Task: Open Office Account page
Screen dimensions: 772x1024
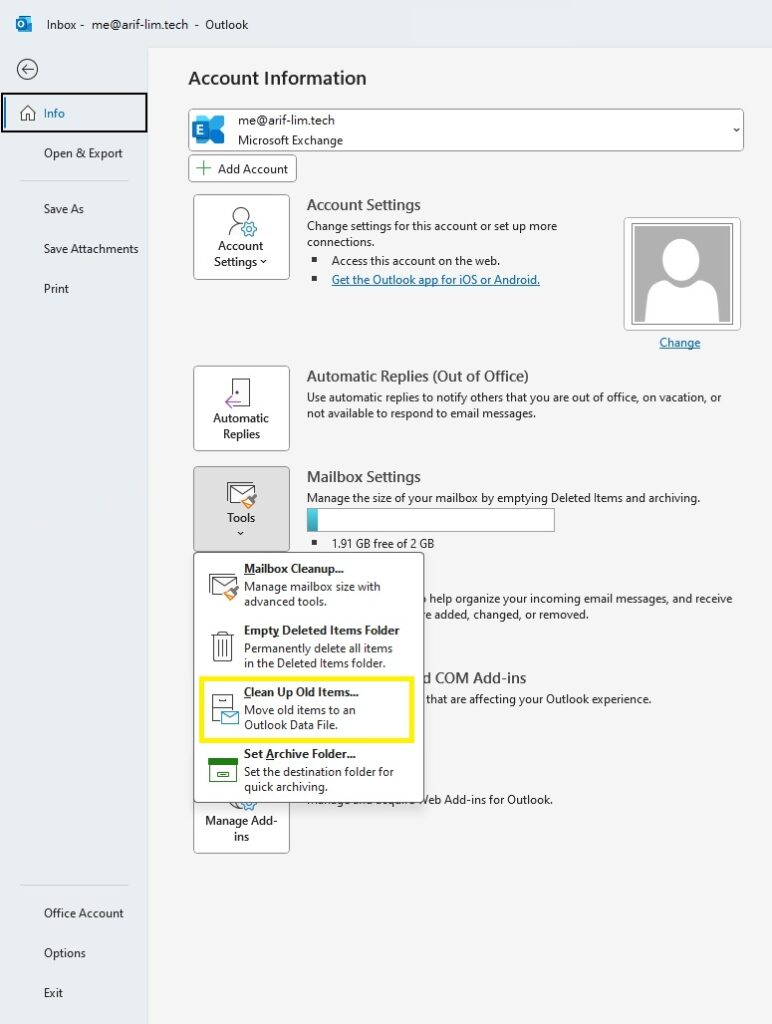Action: coord(83,913)
